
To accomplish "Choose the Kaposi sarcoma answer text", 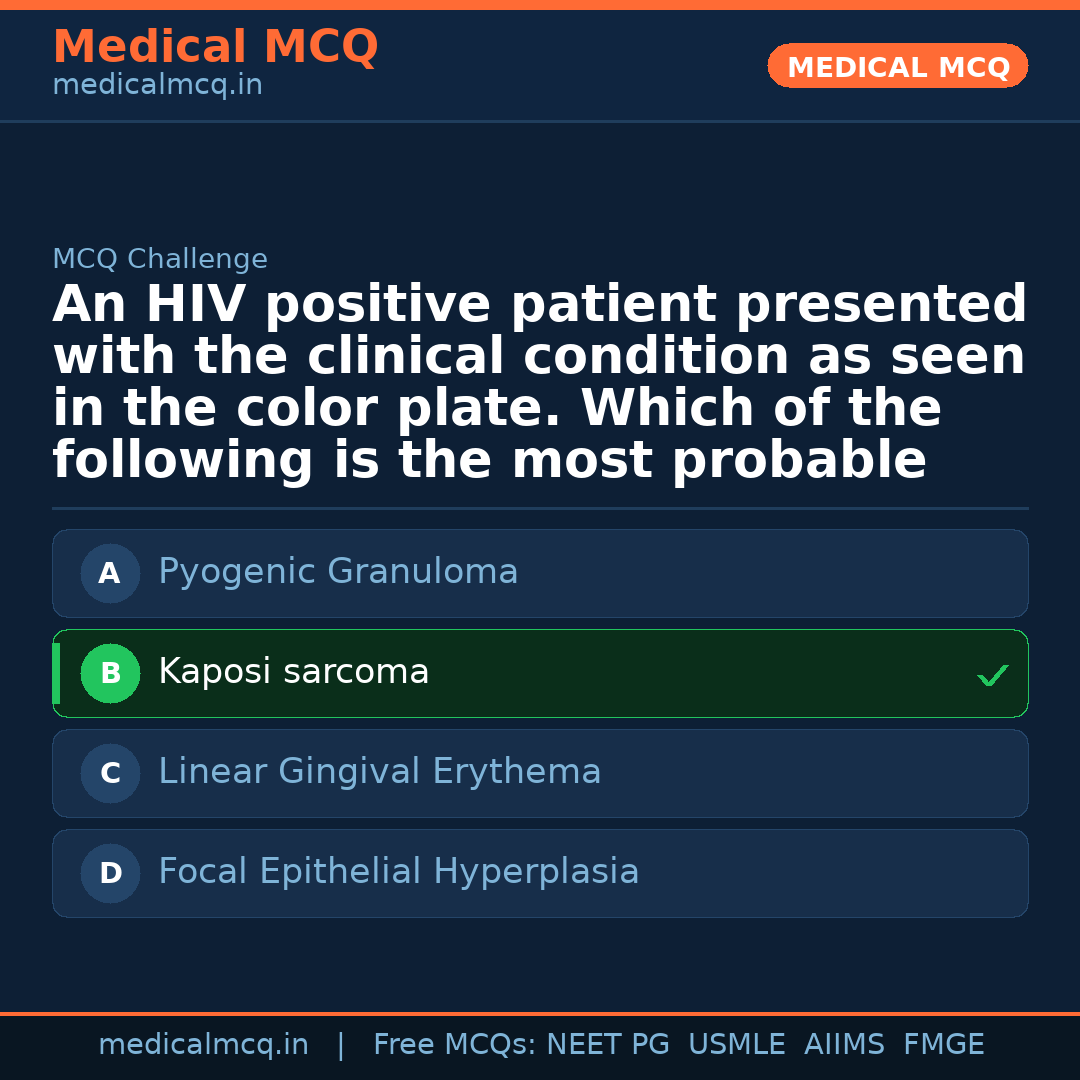I will [x=293, y=672].
